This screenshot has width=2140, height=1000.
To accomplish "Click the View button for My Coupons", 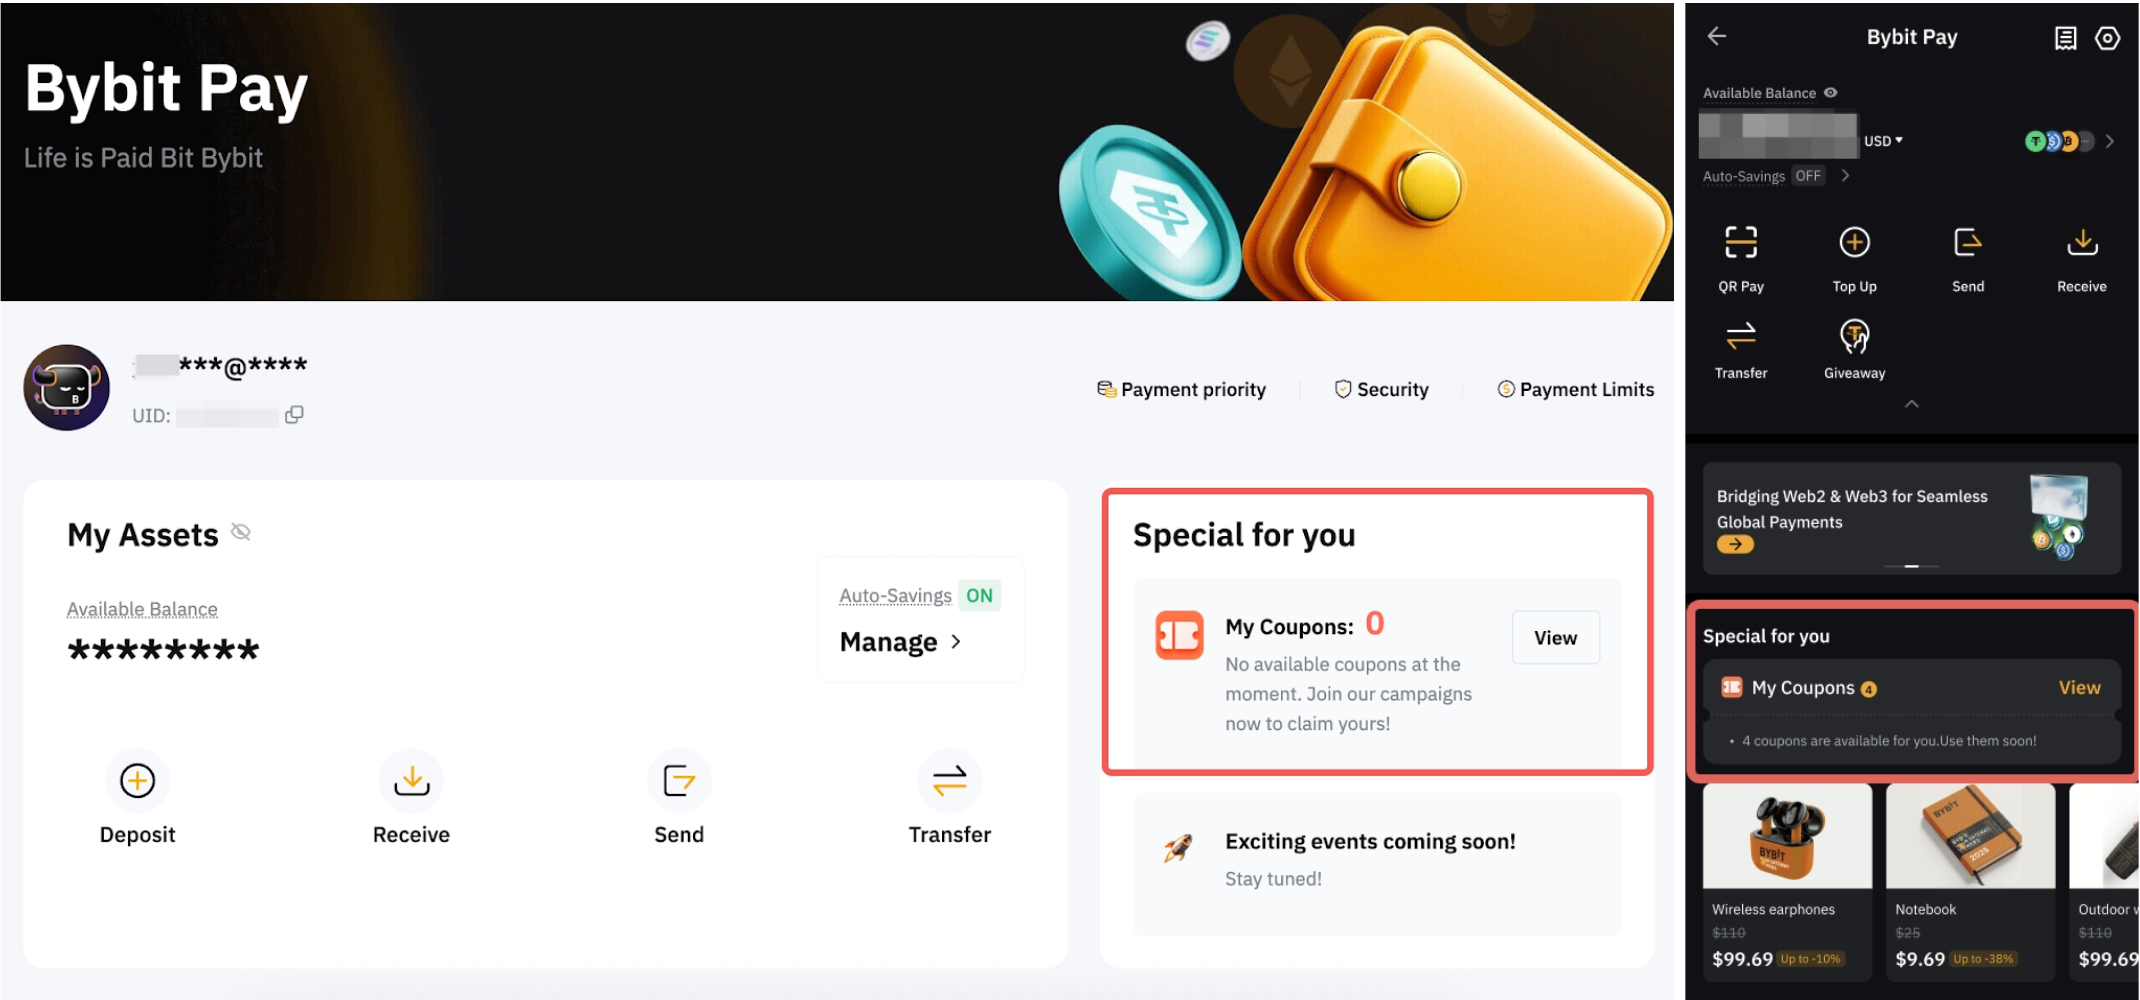I will point(1555,638).
